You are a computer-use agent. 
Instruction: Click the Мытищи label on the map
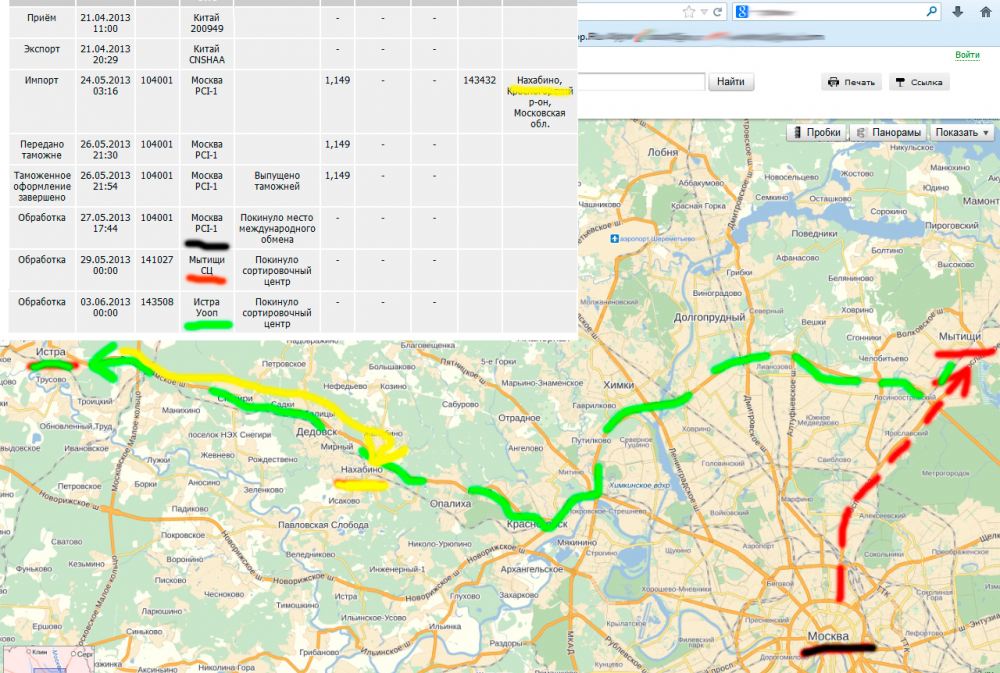tap(959, 336)
